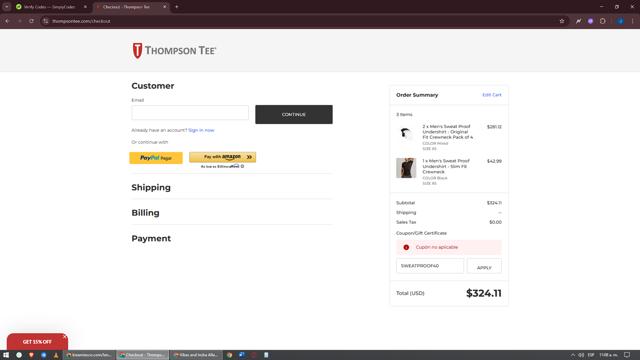Open the notification center icon
Screen dimensions: 640x360
[627, 355]
